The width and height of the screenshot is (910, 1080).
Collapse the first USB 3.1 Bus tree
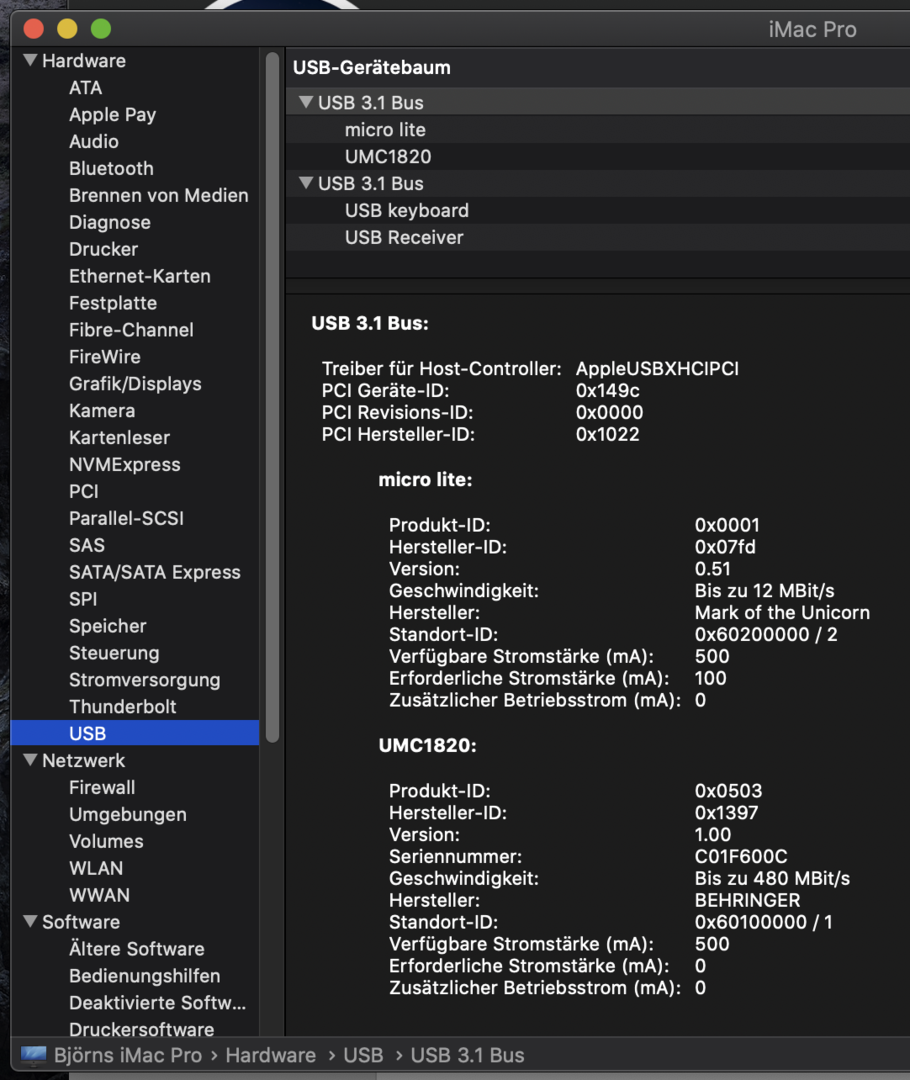coord(306,103)
